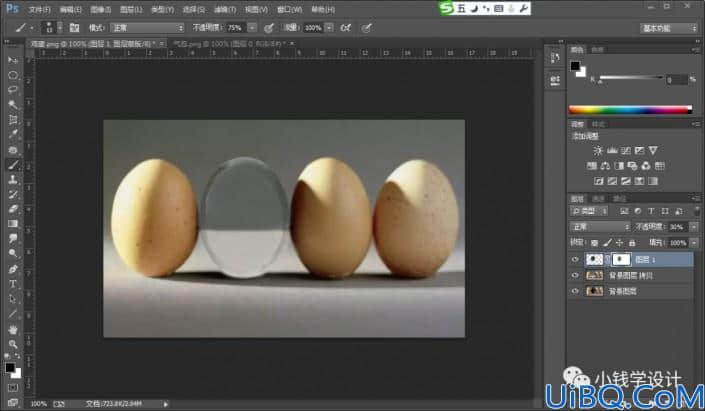Open workspace 基本功能 dropdown

(x=669, y=28)
